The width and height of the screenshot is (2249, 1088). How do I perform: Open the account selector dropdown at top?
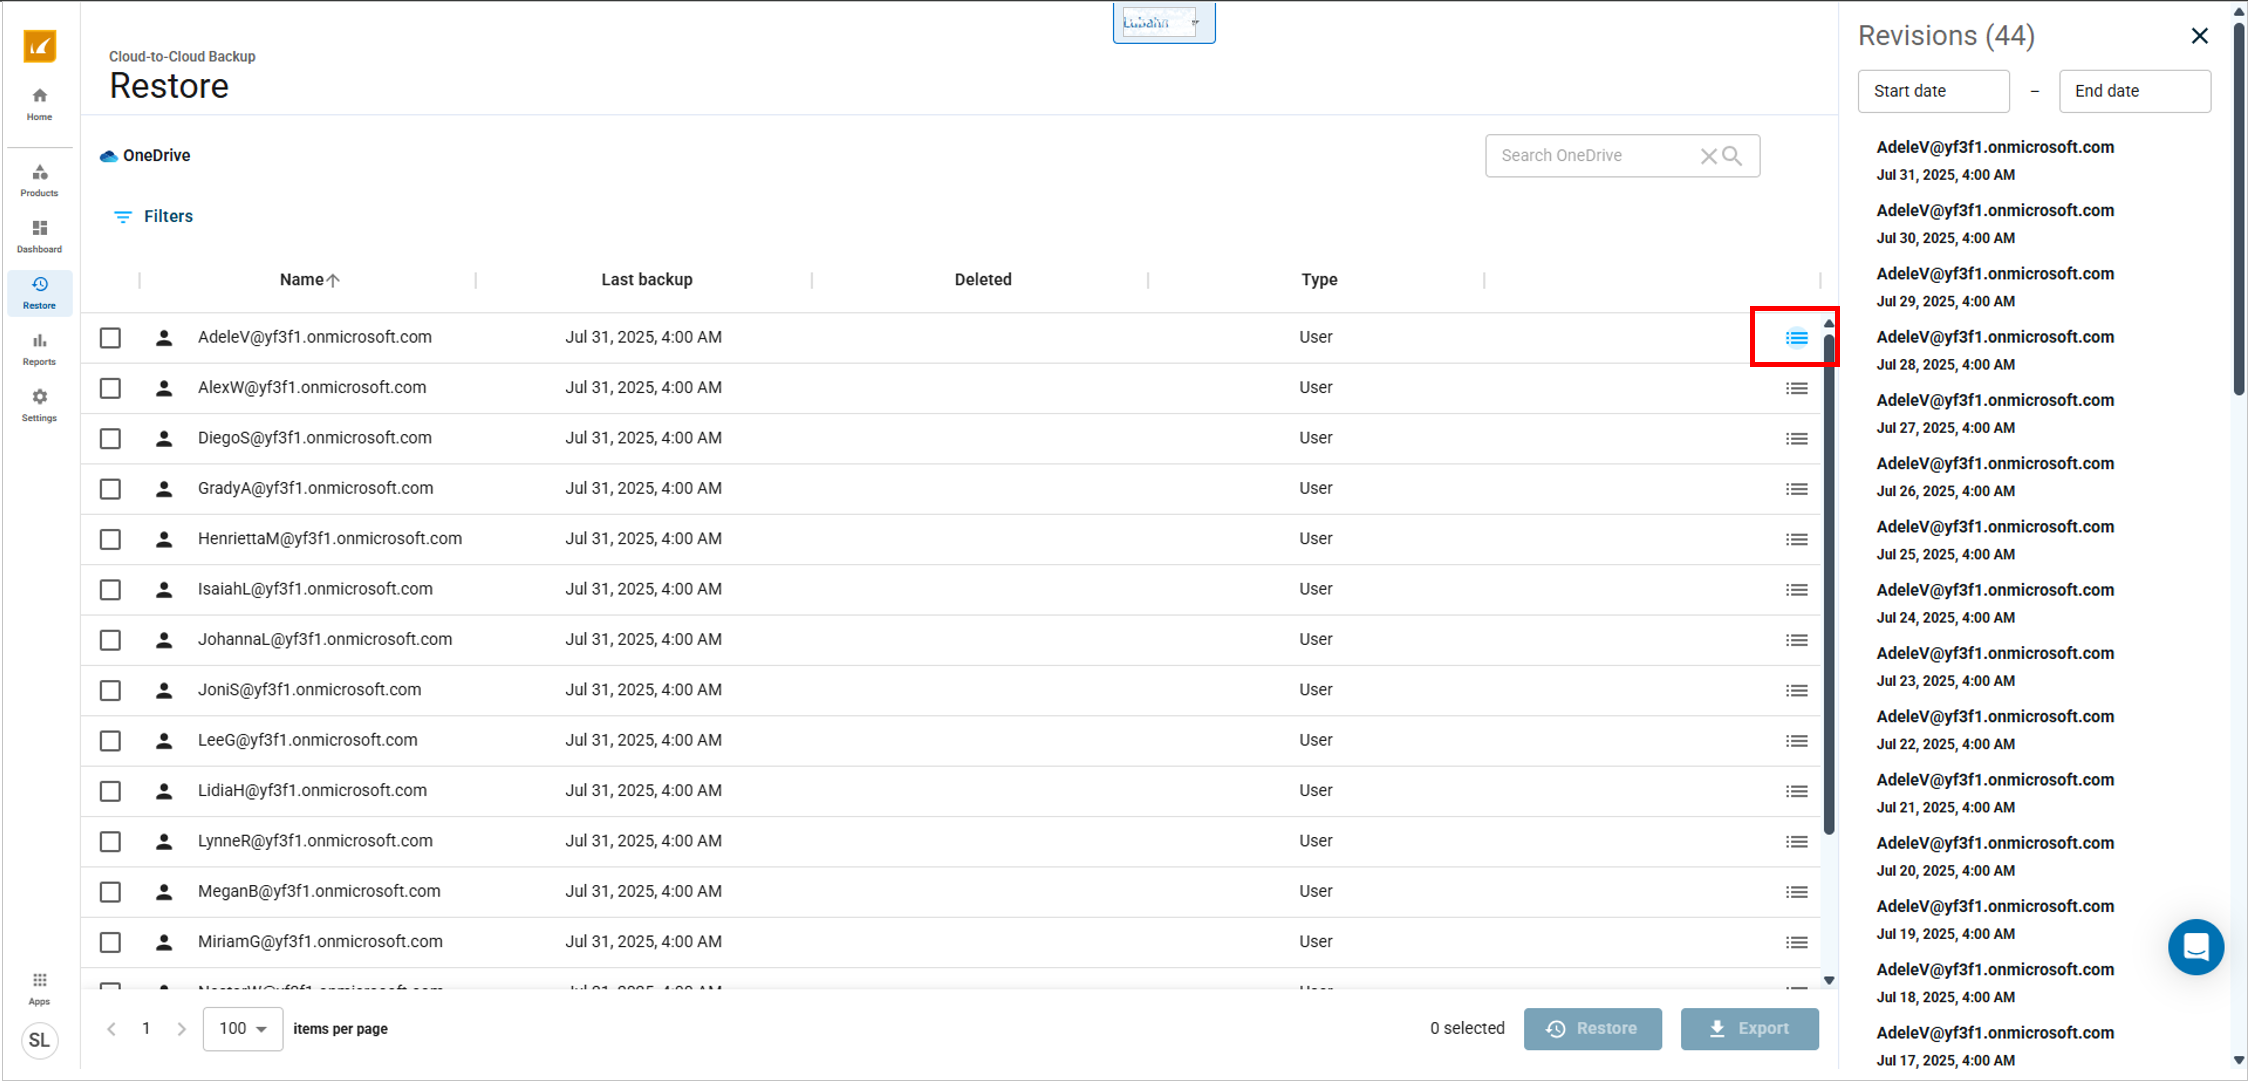pyautogui.click(x=1163, y=22)
